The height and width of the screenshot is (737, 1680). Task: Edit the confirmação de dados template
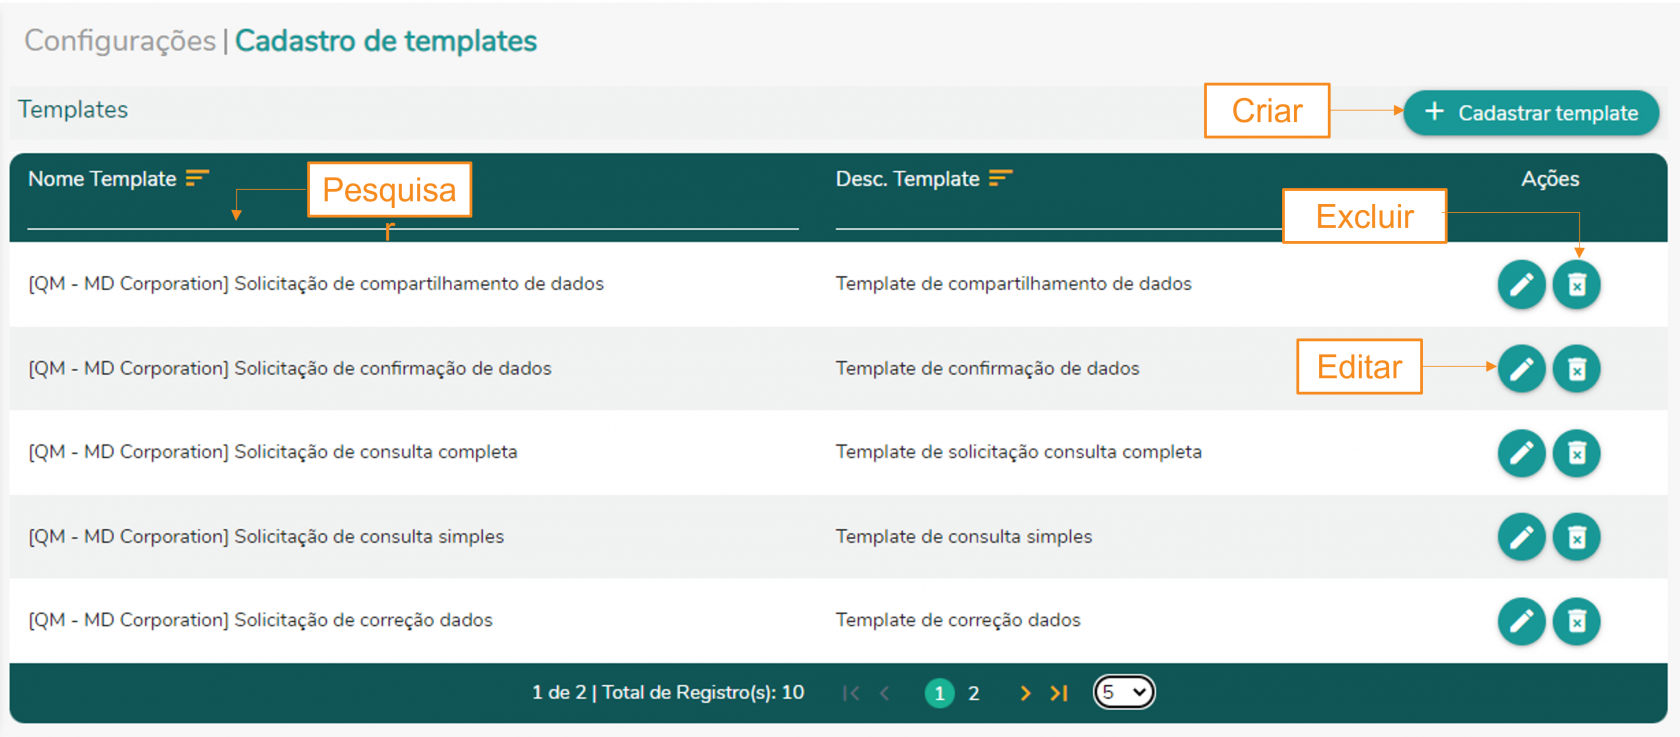point(1522,369)
